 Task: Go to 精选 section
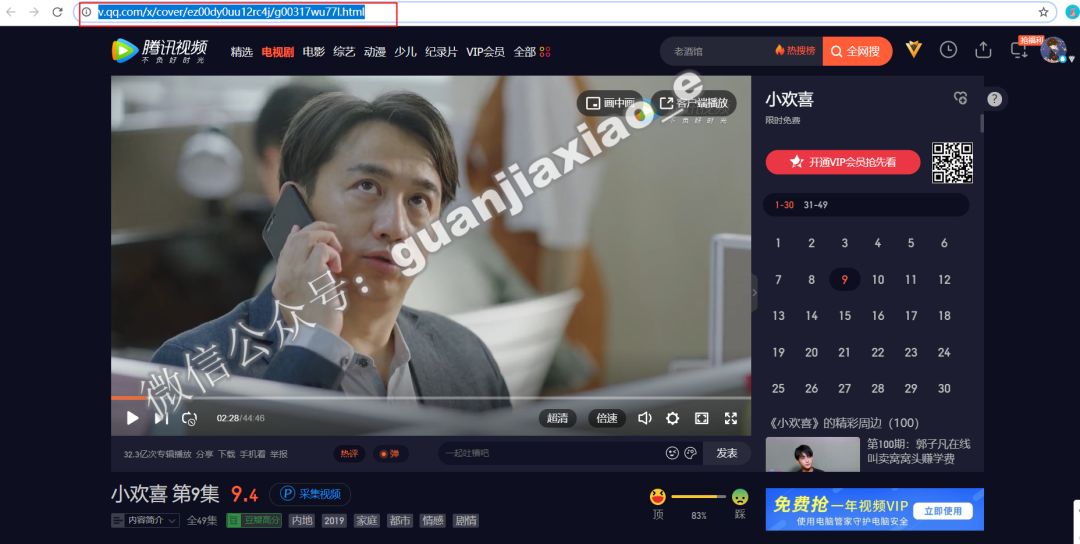click(242, 52)
